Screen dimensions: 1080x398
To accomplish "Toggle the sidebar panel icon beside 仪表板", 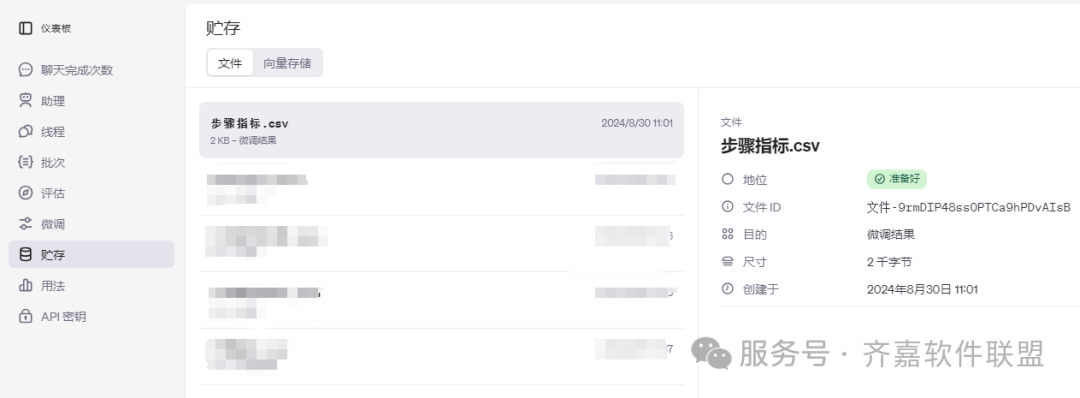I will tap(25, 28).
